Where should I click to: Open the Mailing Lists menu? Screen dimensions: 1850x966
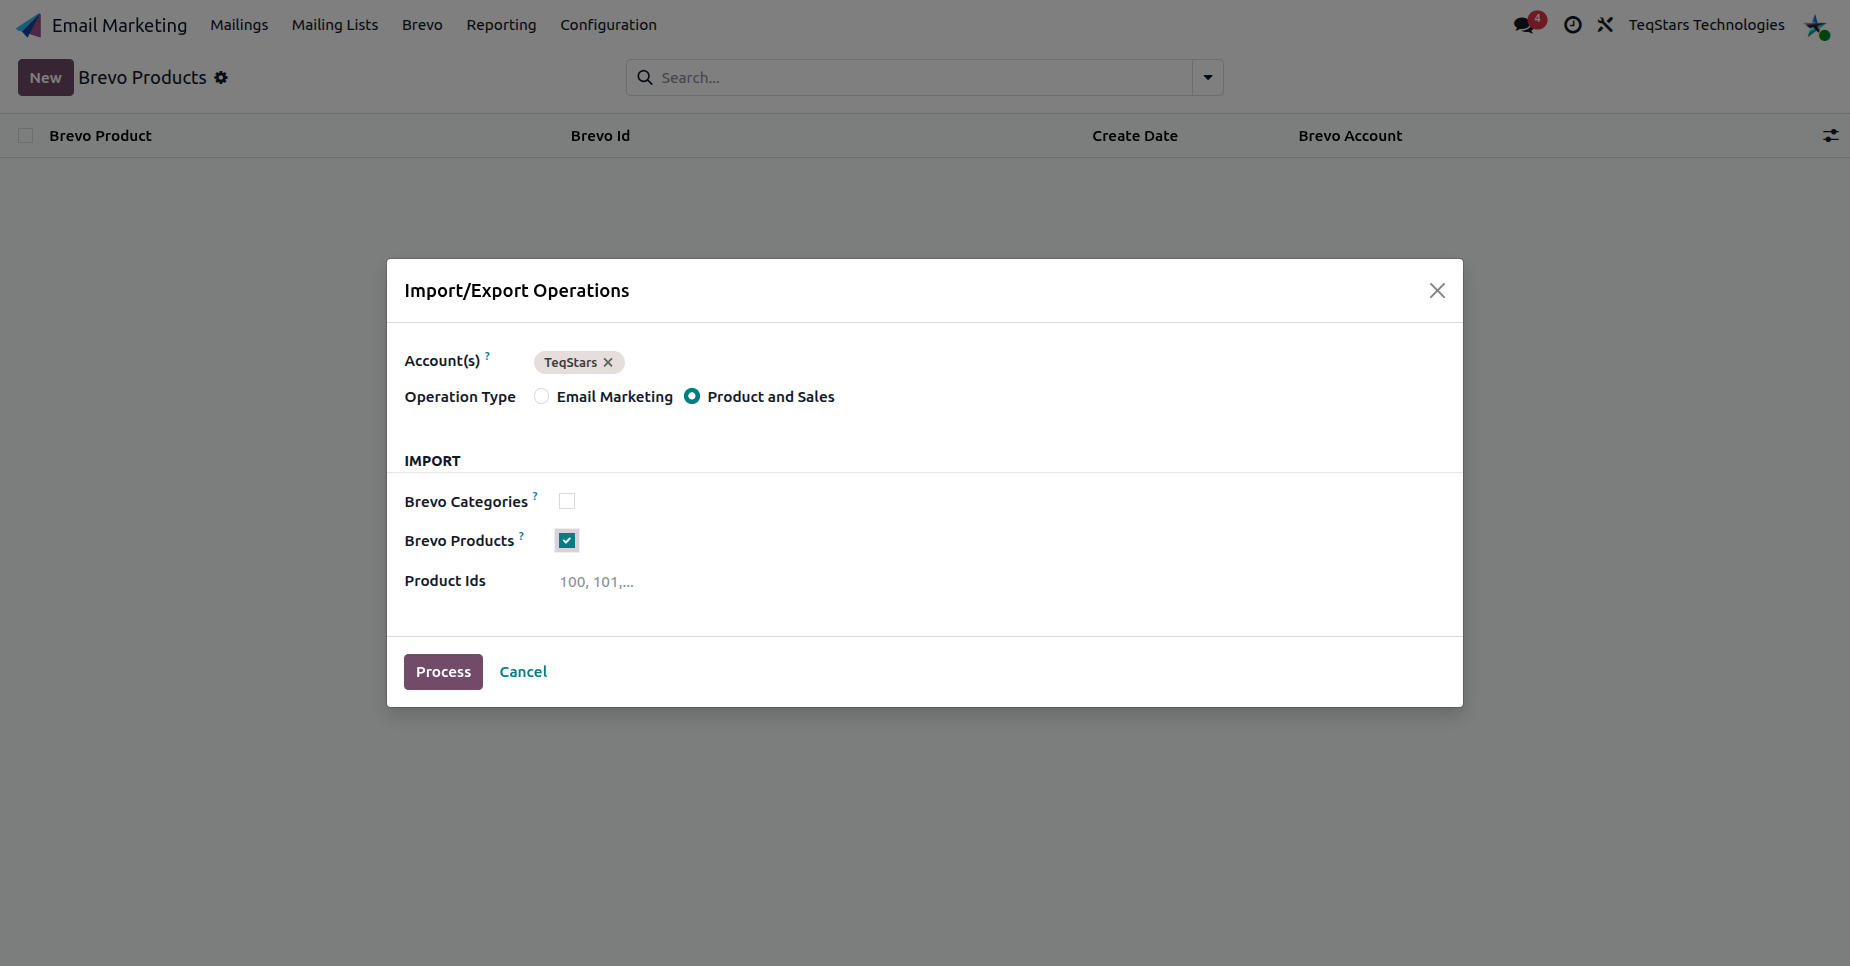[x=335, y=25]
